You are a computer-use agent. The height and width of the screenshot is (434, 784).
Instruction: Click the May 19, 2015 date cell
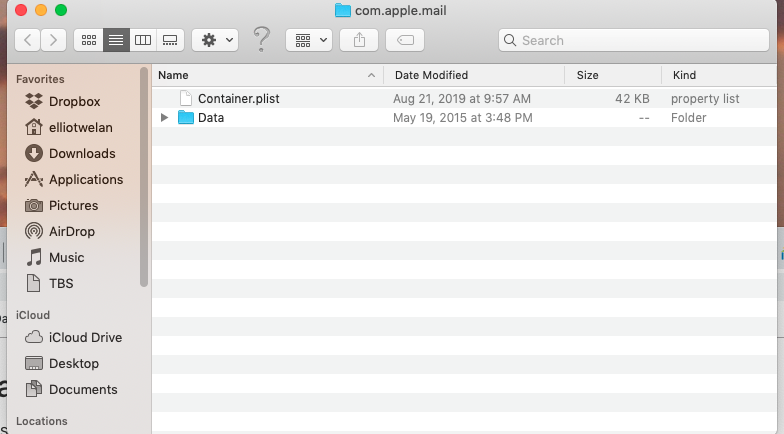click(x=462, y=118)
